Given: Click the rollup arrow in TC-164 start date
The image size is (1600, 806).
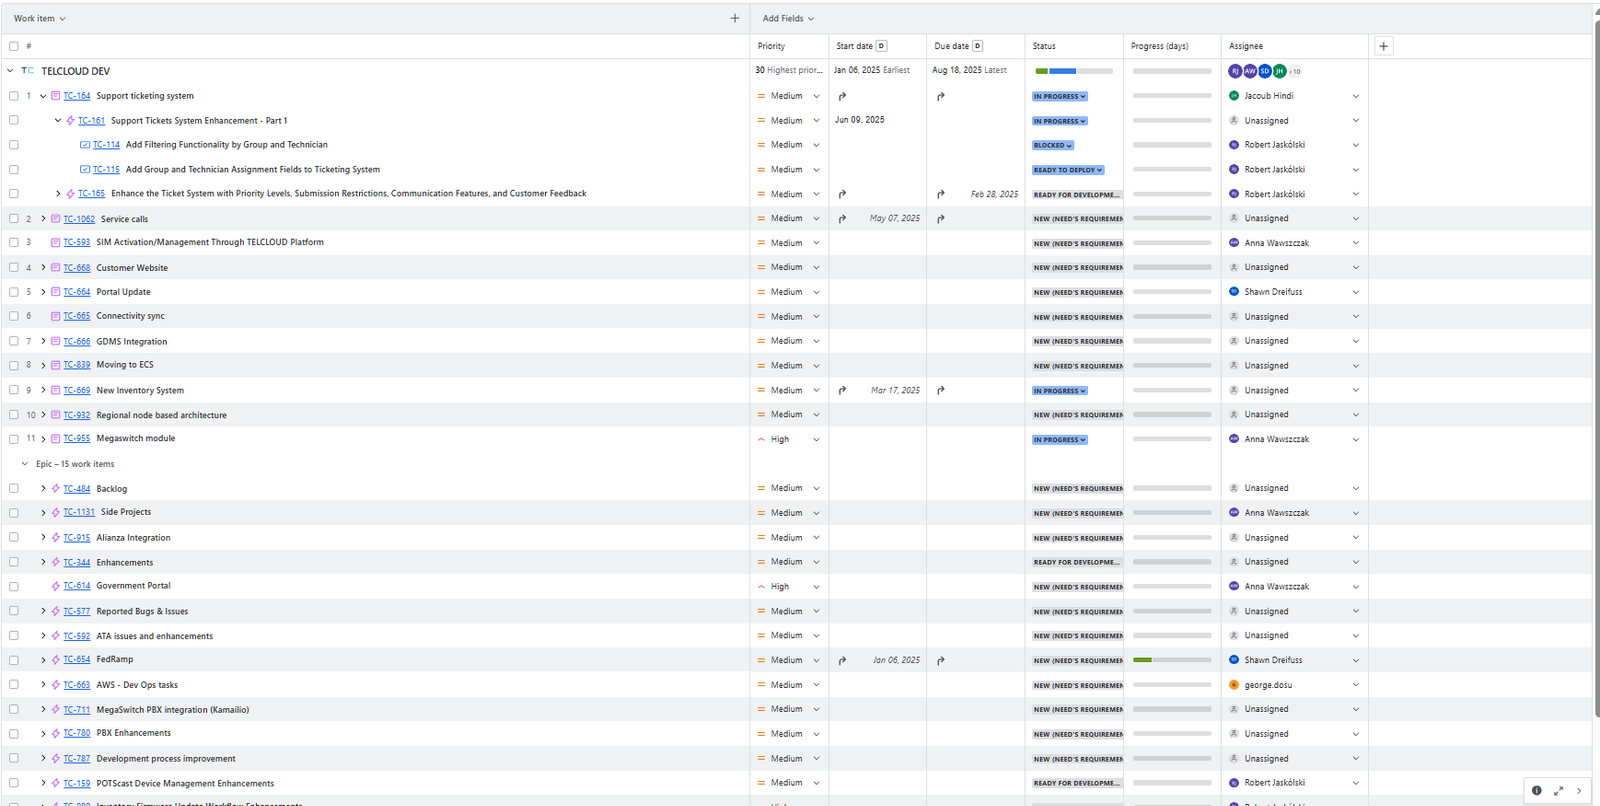Looking at the screenshot, I should click(x=842, y=97).
